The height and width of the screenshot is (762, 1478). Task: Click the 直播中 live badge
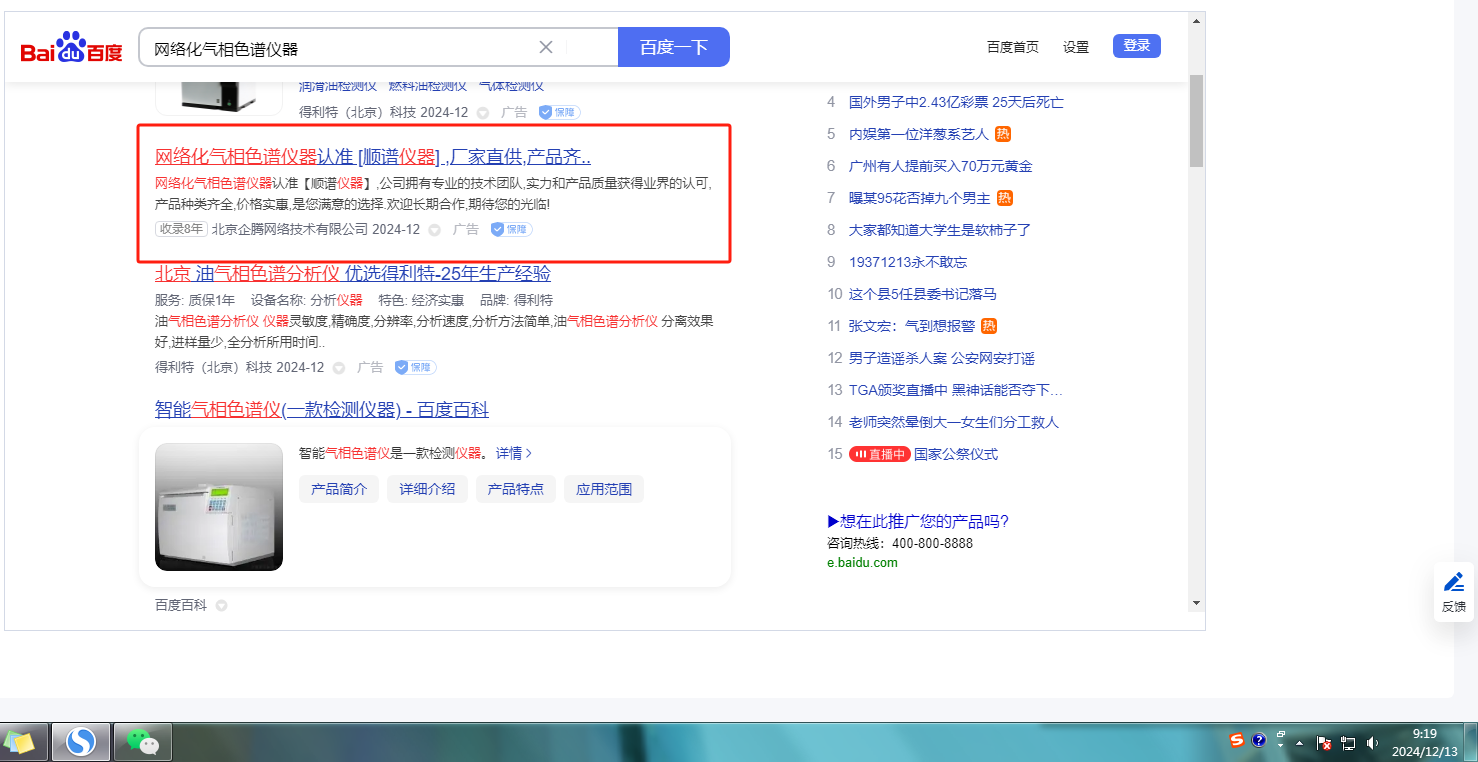(x=879, y=454)
